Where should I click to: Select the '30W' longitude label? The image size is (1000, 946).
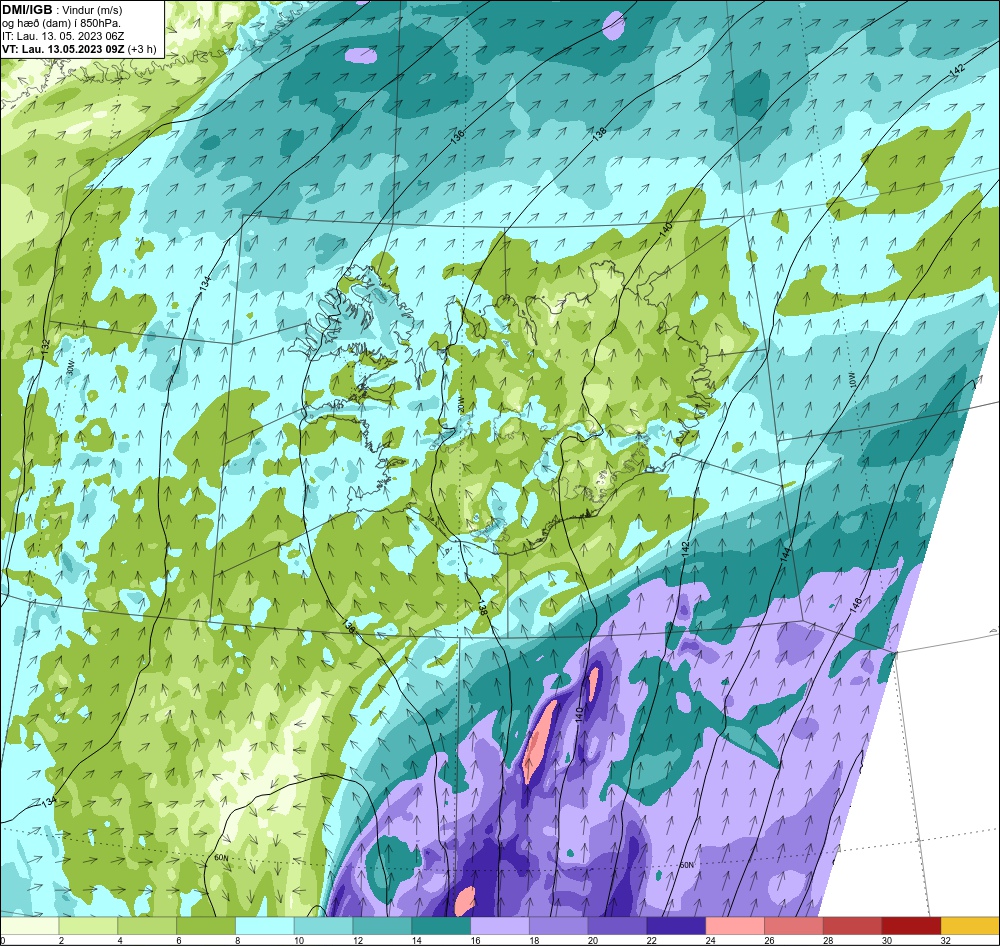click(x=70, y=368)
